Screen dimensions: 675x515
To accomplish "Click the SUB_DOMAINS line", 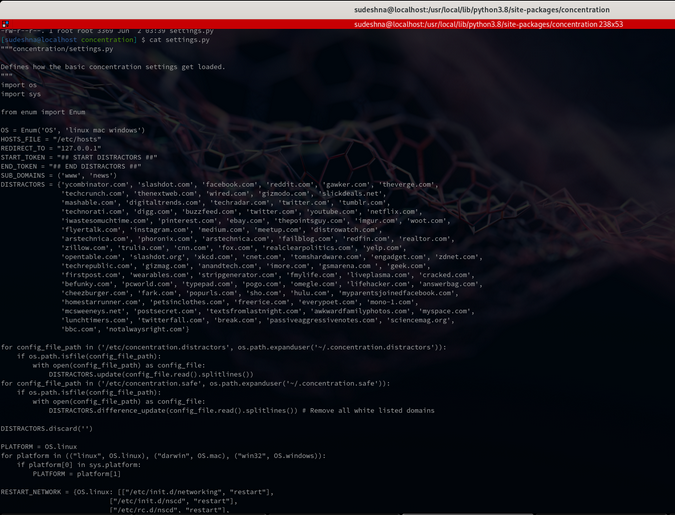I will pos(59,175).
